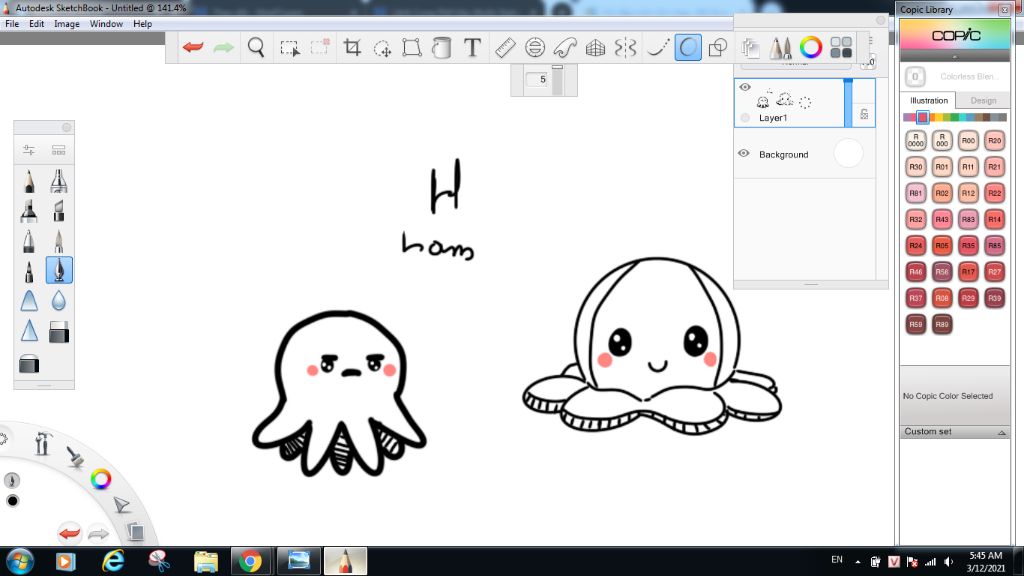This screenshot has width=1024, height=576.
Task: Open the Layer Editor from toolbar
Action: (x=750, y=48)
